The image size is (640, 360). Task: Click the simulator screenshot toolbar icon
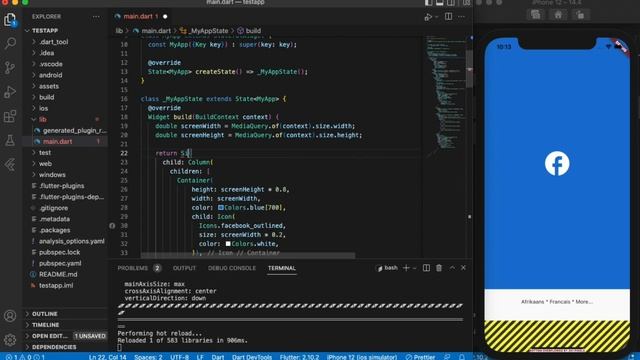[x=536, y=15]
